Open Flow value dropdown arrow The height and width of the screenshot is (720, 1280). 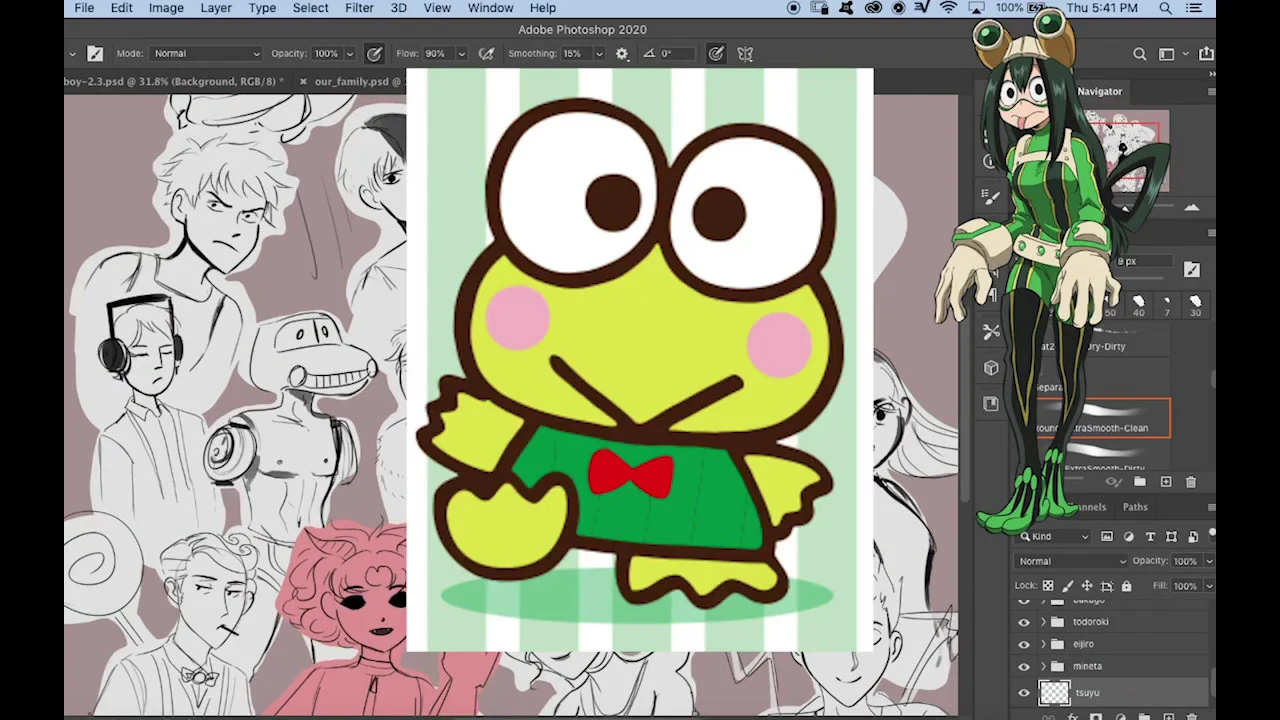tap(461, 54)
